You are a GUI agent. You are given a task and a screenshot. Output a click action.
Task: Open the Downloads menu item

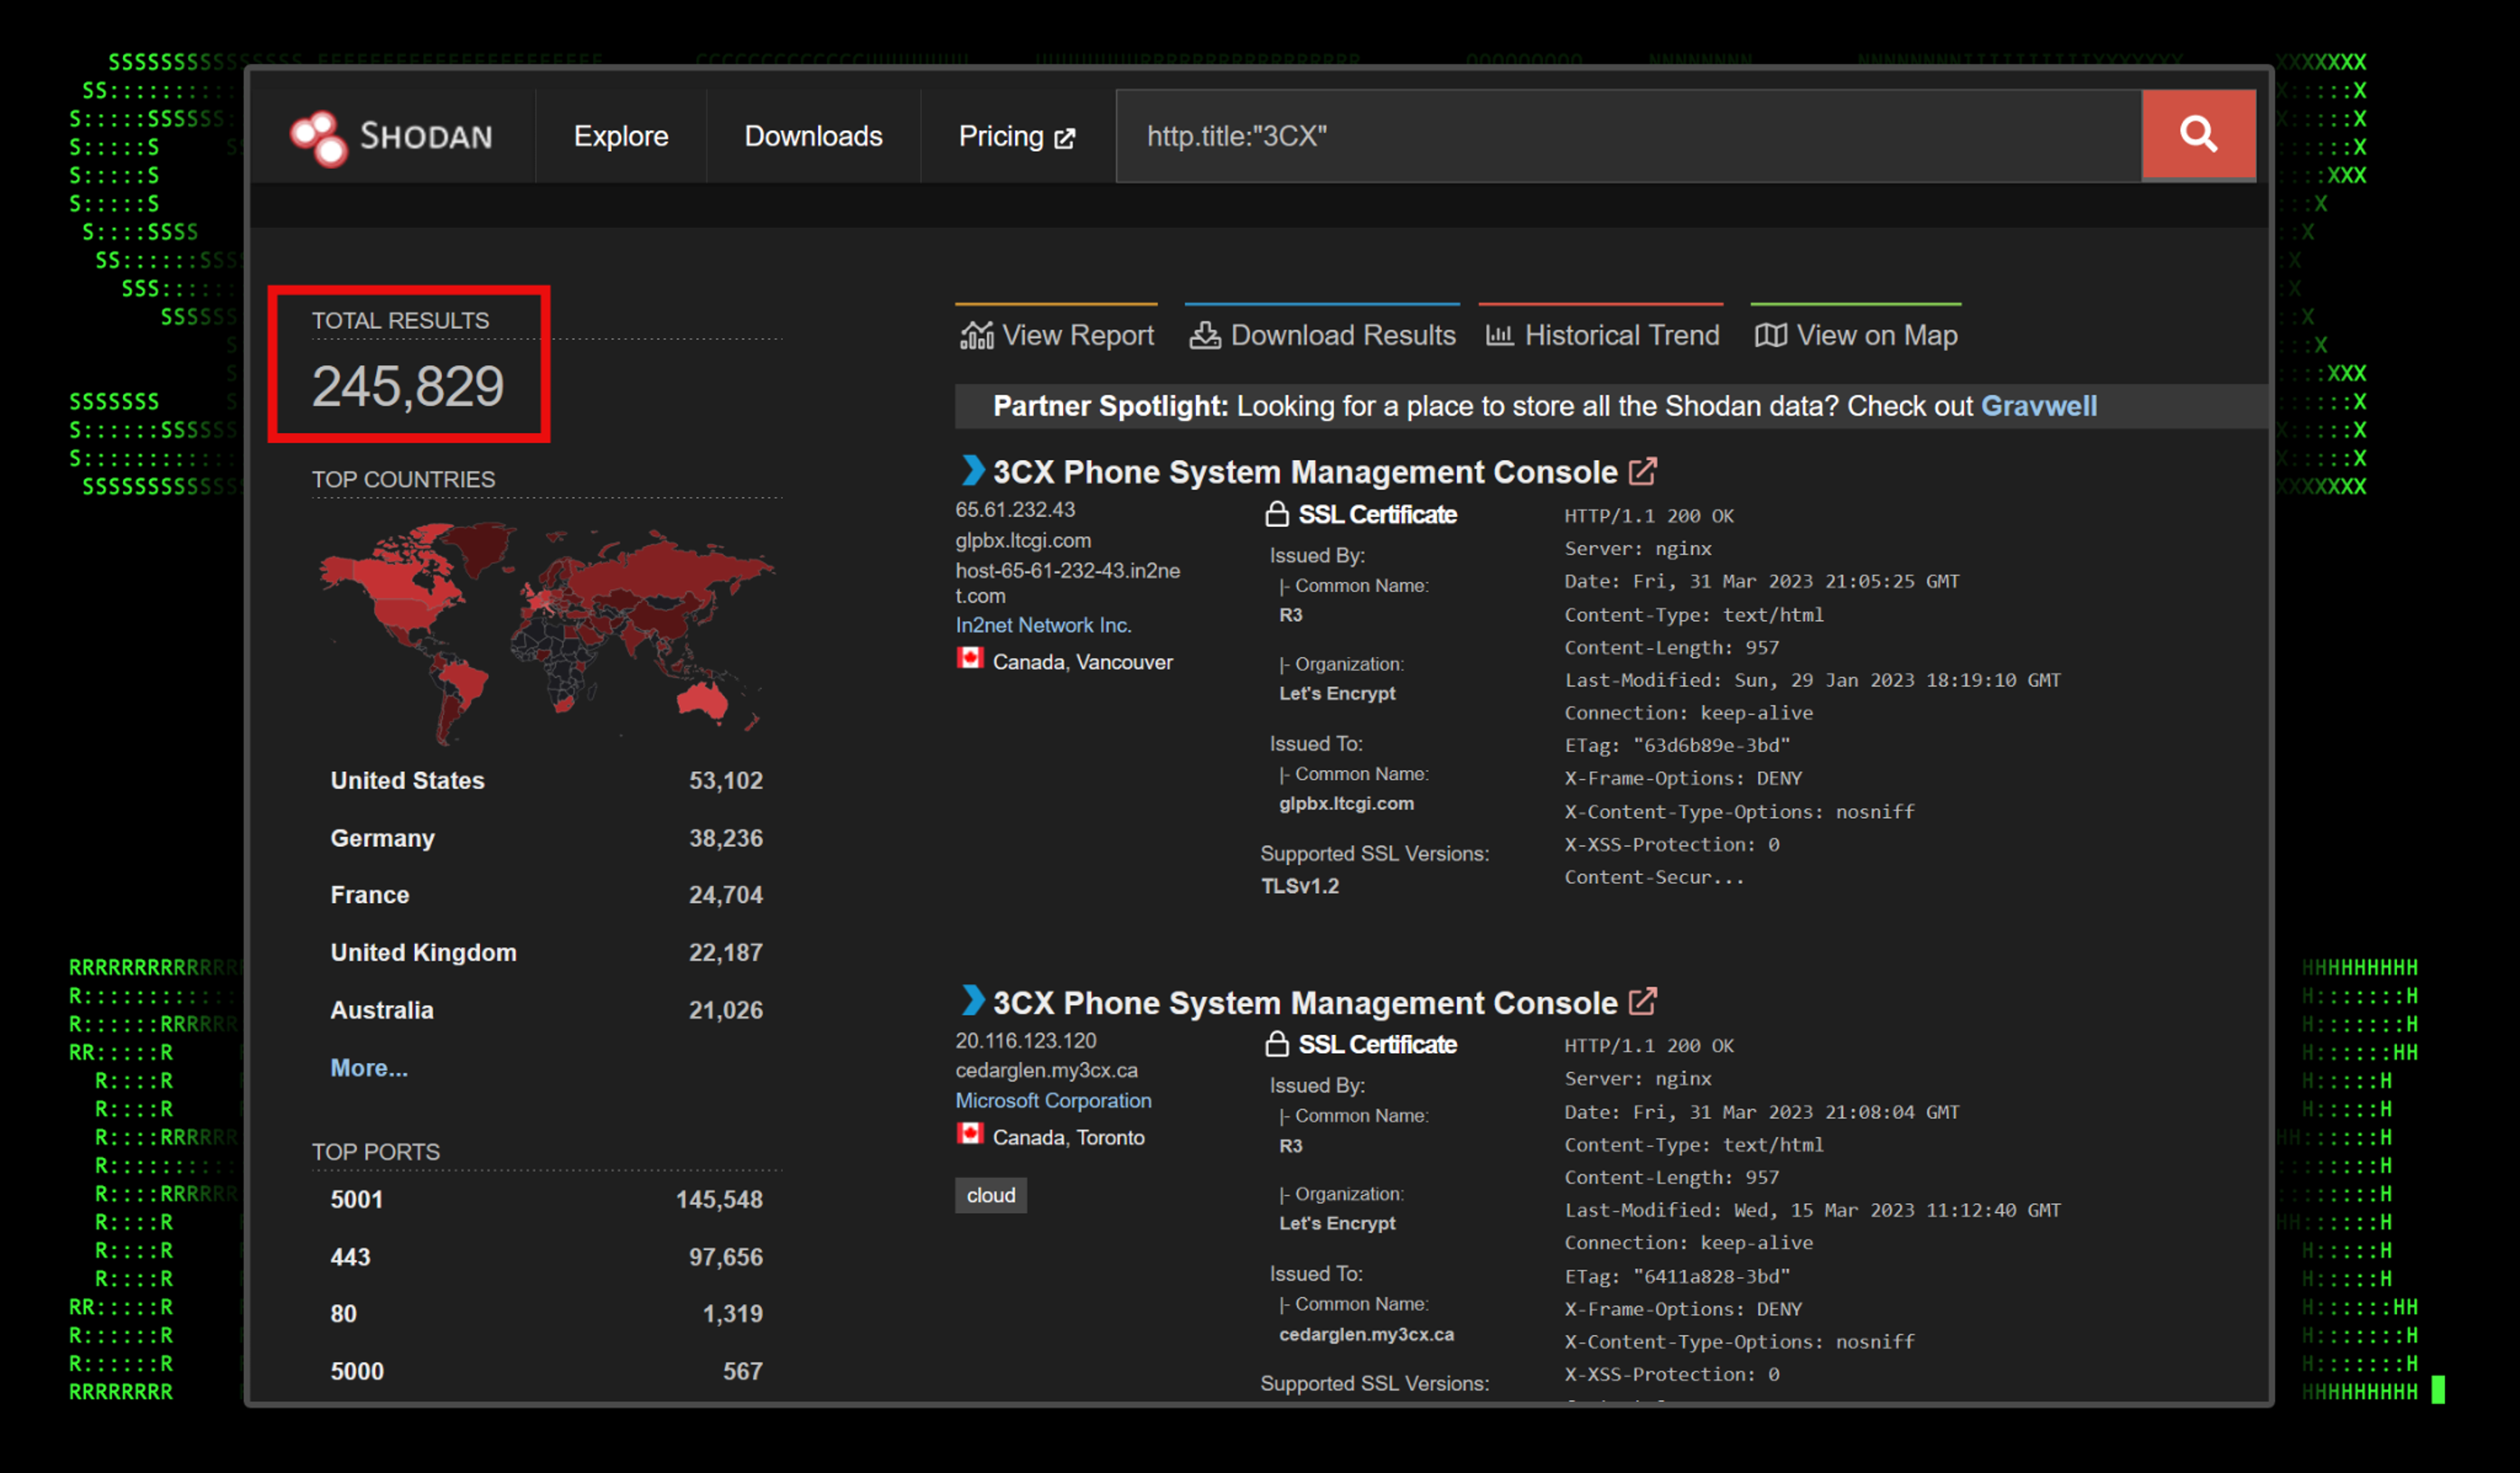813,136
